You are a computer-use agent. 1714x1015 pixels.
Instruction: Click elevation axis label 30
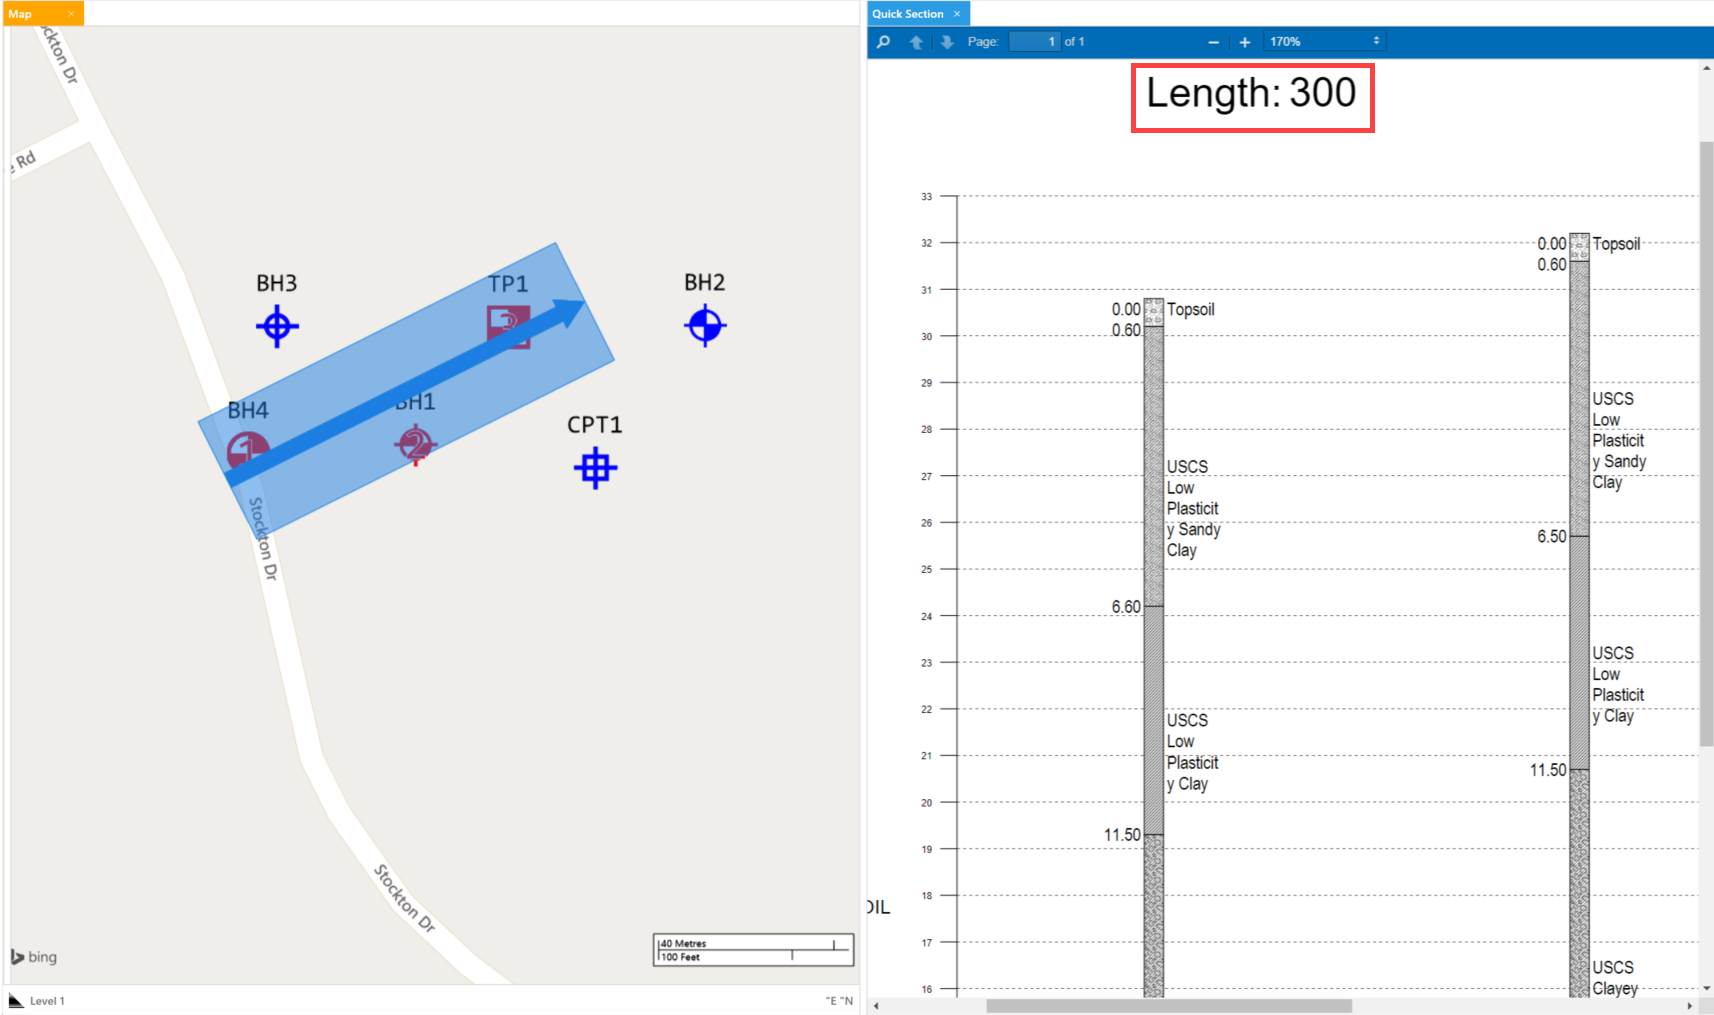pos(926,337)
